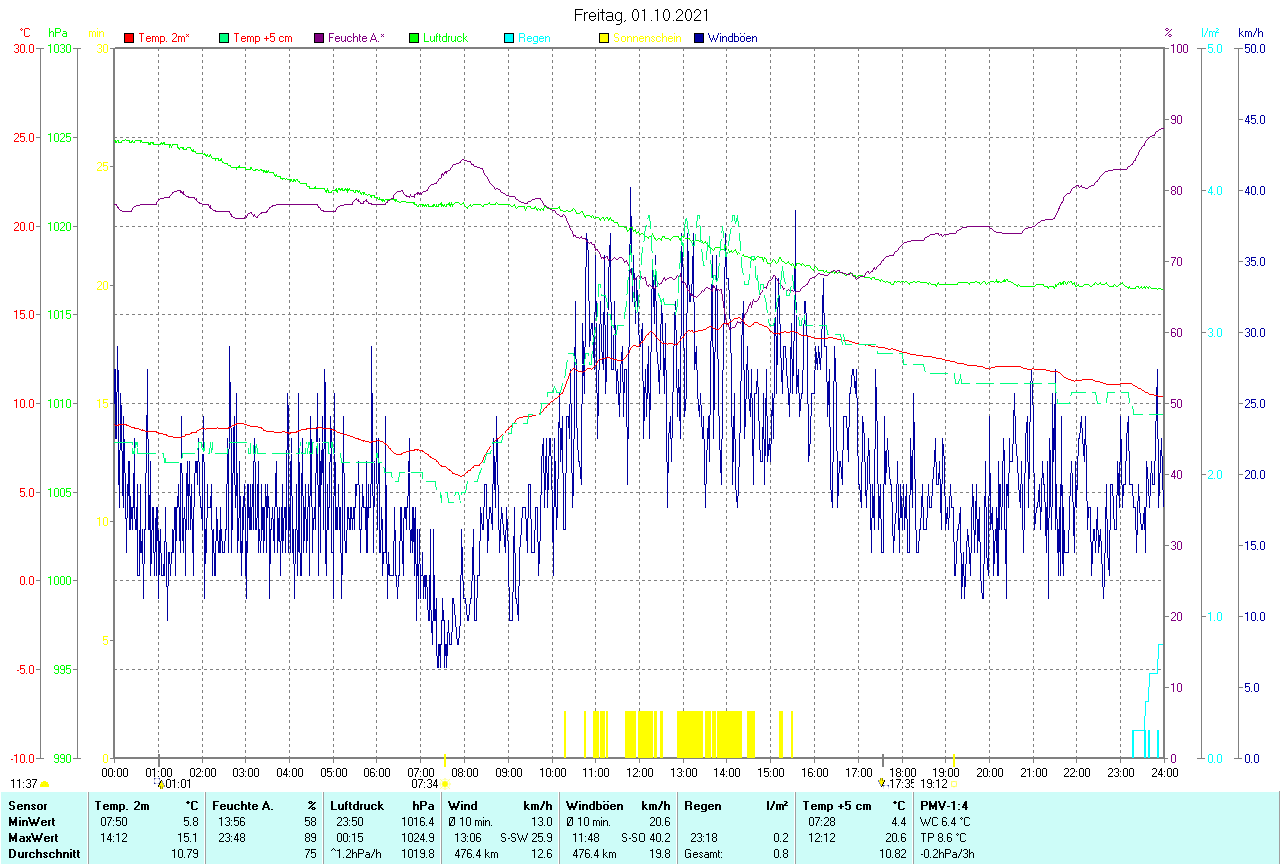
Task: Click the minimum humidity value '58'
Action: coord(311,822)
